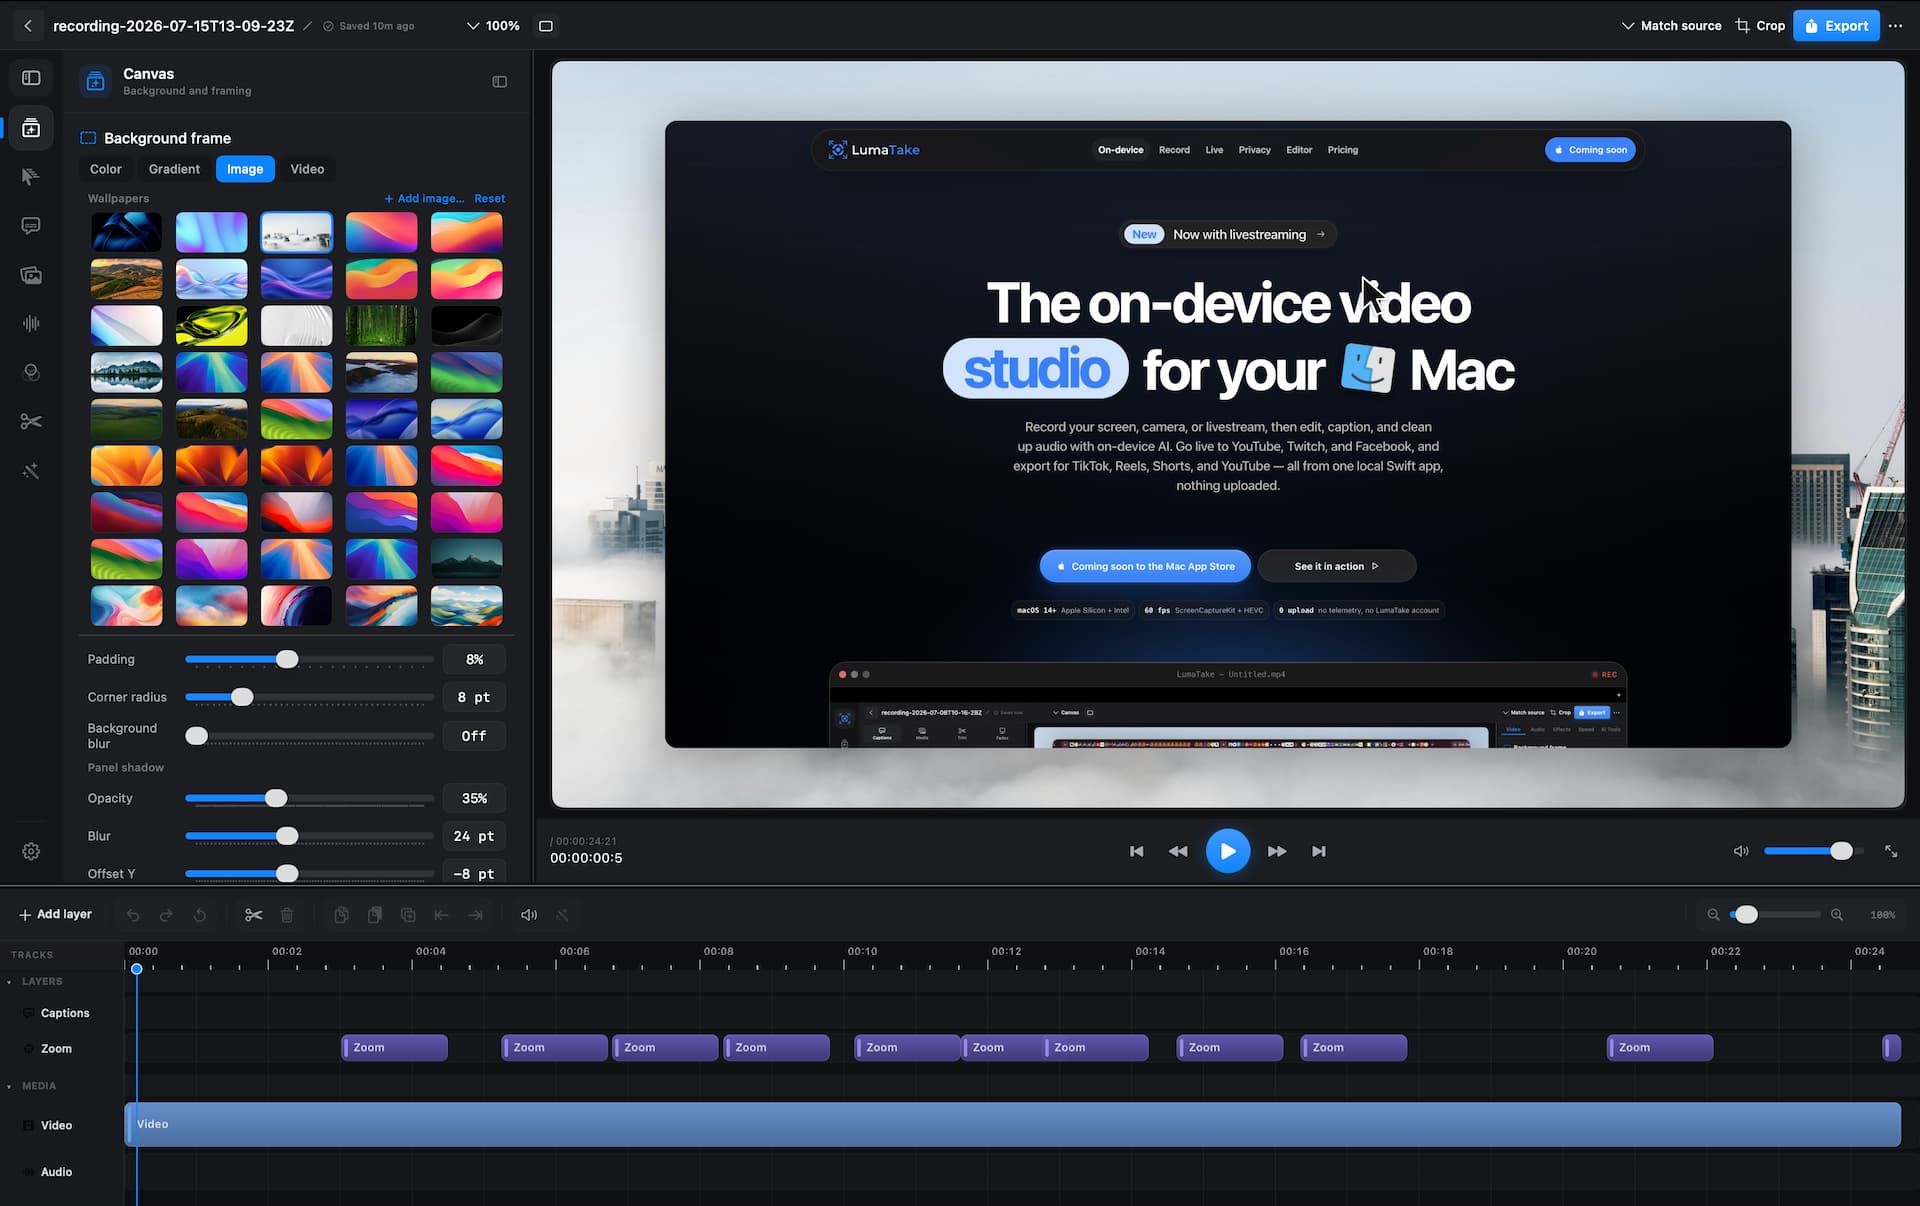Click the Blur 24 pt value field

(474, 836)
